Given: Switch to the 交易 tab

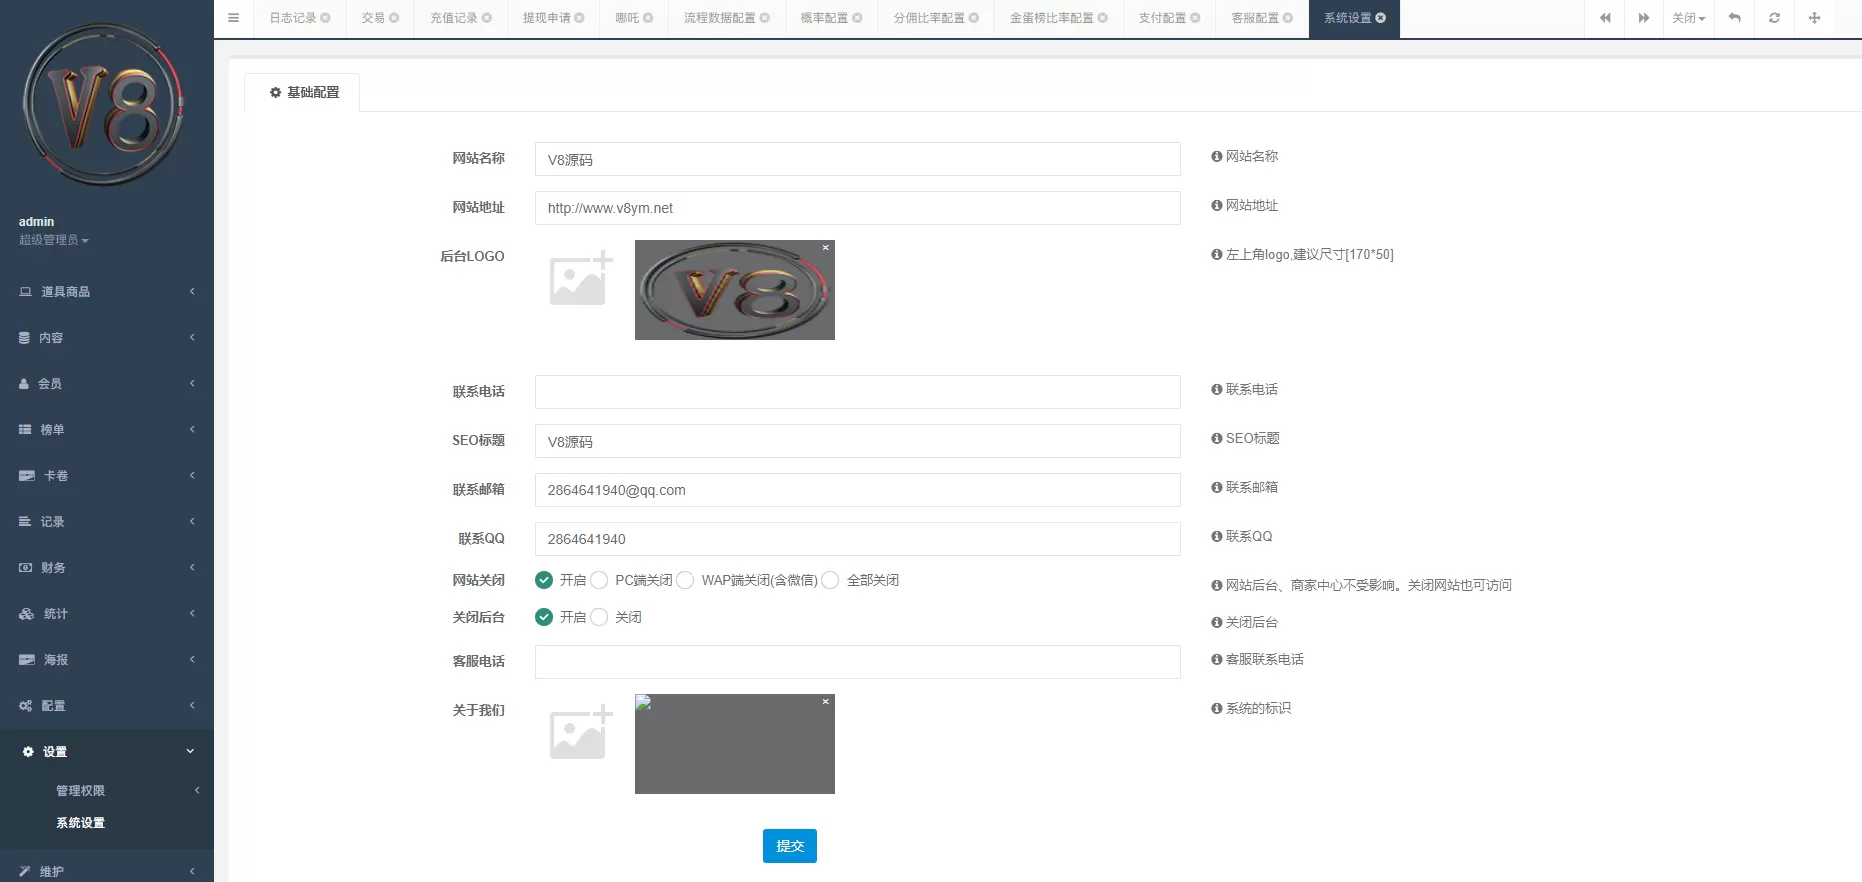Looking at the screenshot, I should coord(373,18).
